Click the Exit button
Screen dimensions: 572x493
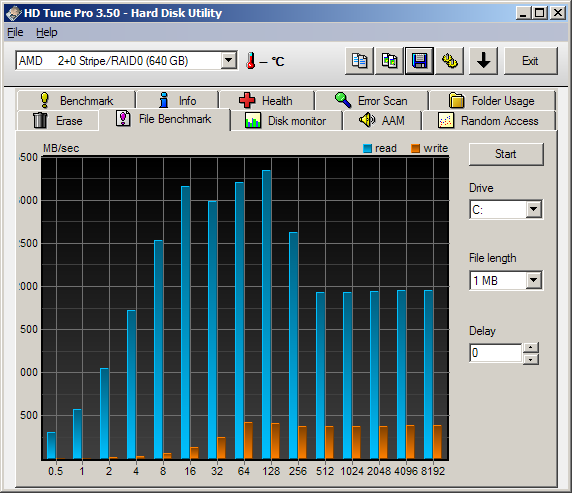530,61
